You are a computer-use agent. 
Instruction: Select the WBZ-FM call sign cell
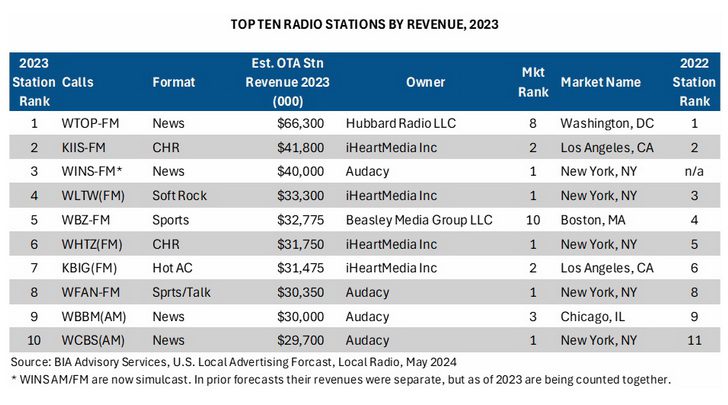[86, 220]
